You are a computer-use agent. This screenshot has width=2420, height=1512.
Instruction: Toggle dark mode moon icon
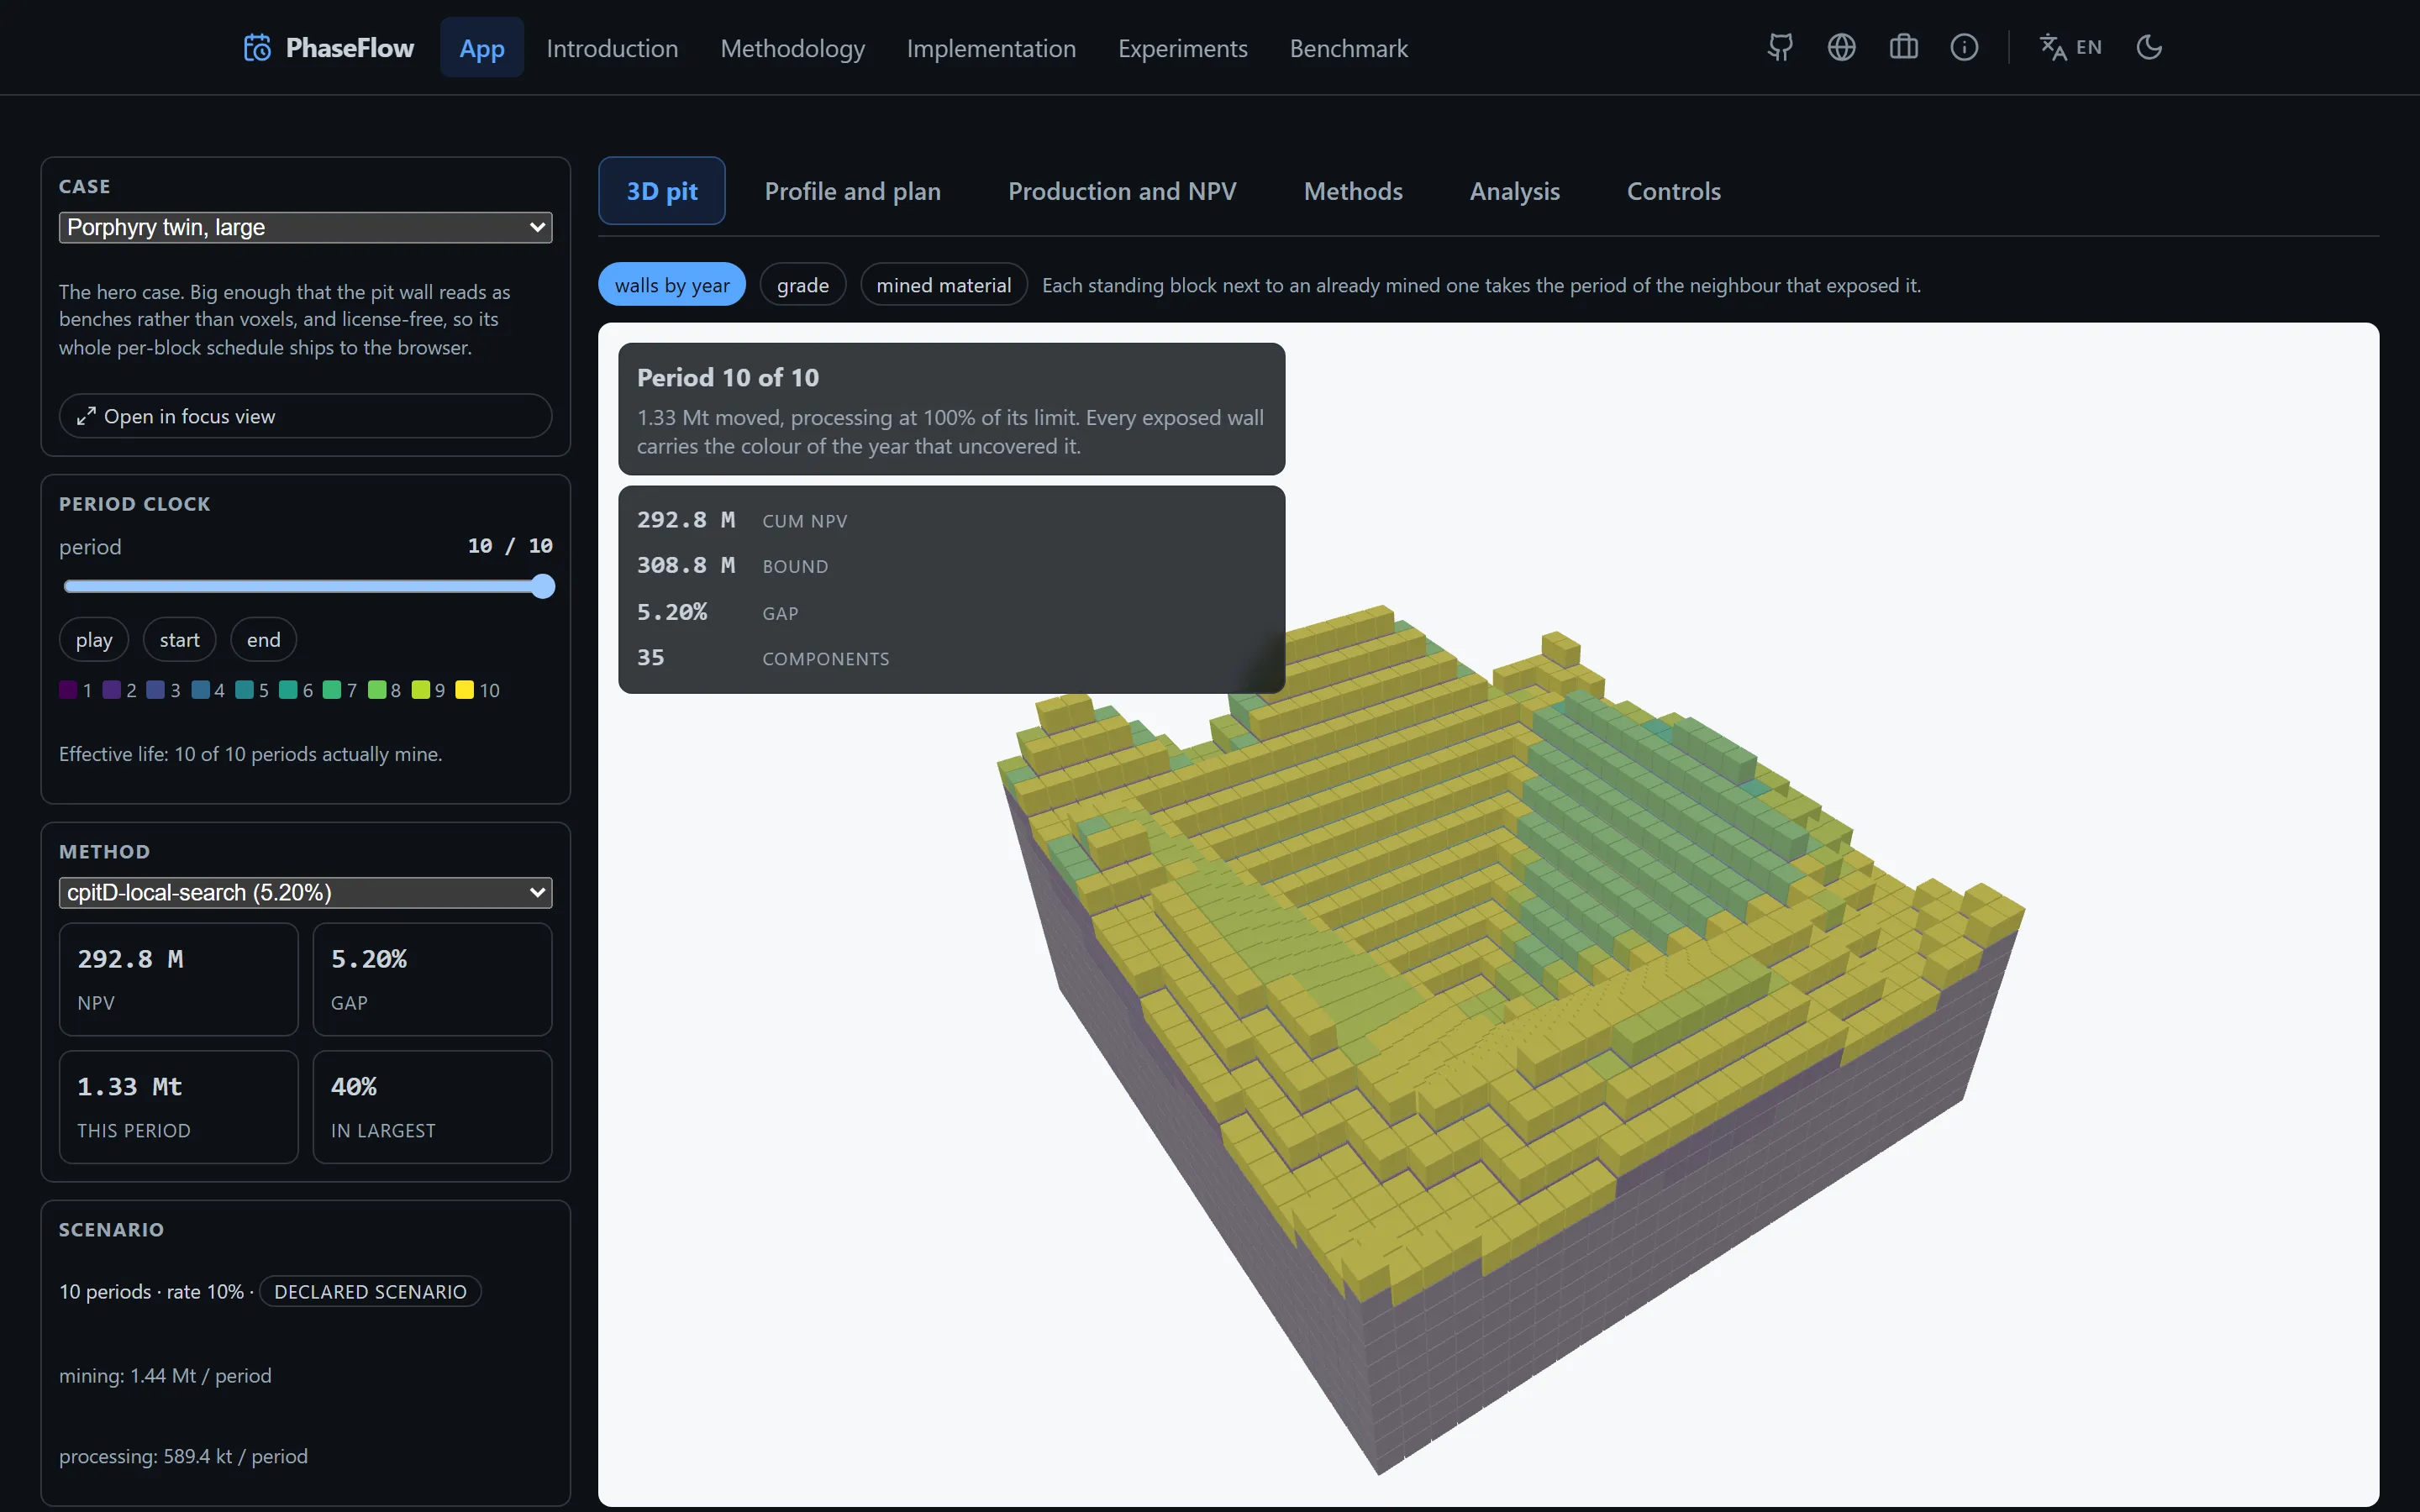2149,47
